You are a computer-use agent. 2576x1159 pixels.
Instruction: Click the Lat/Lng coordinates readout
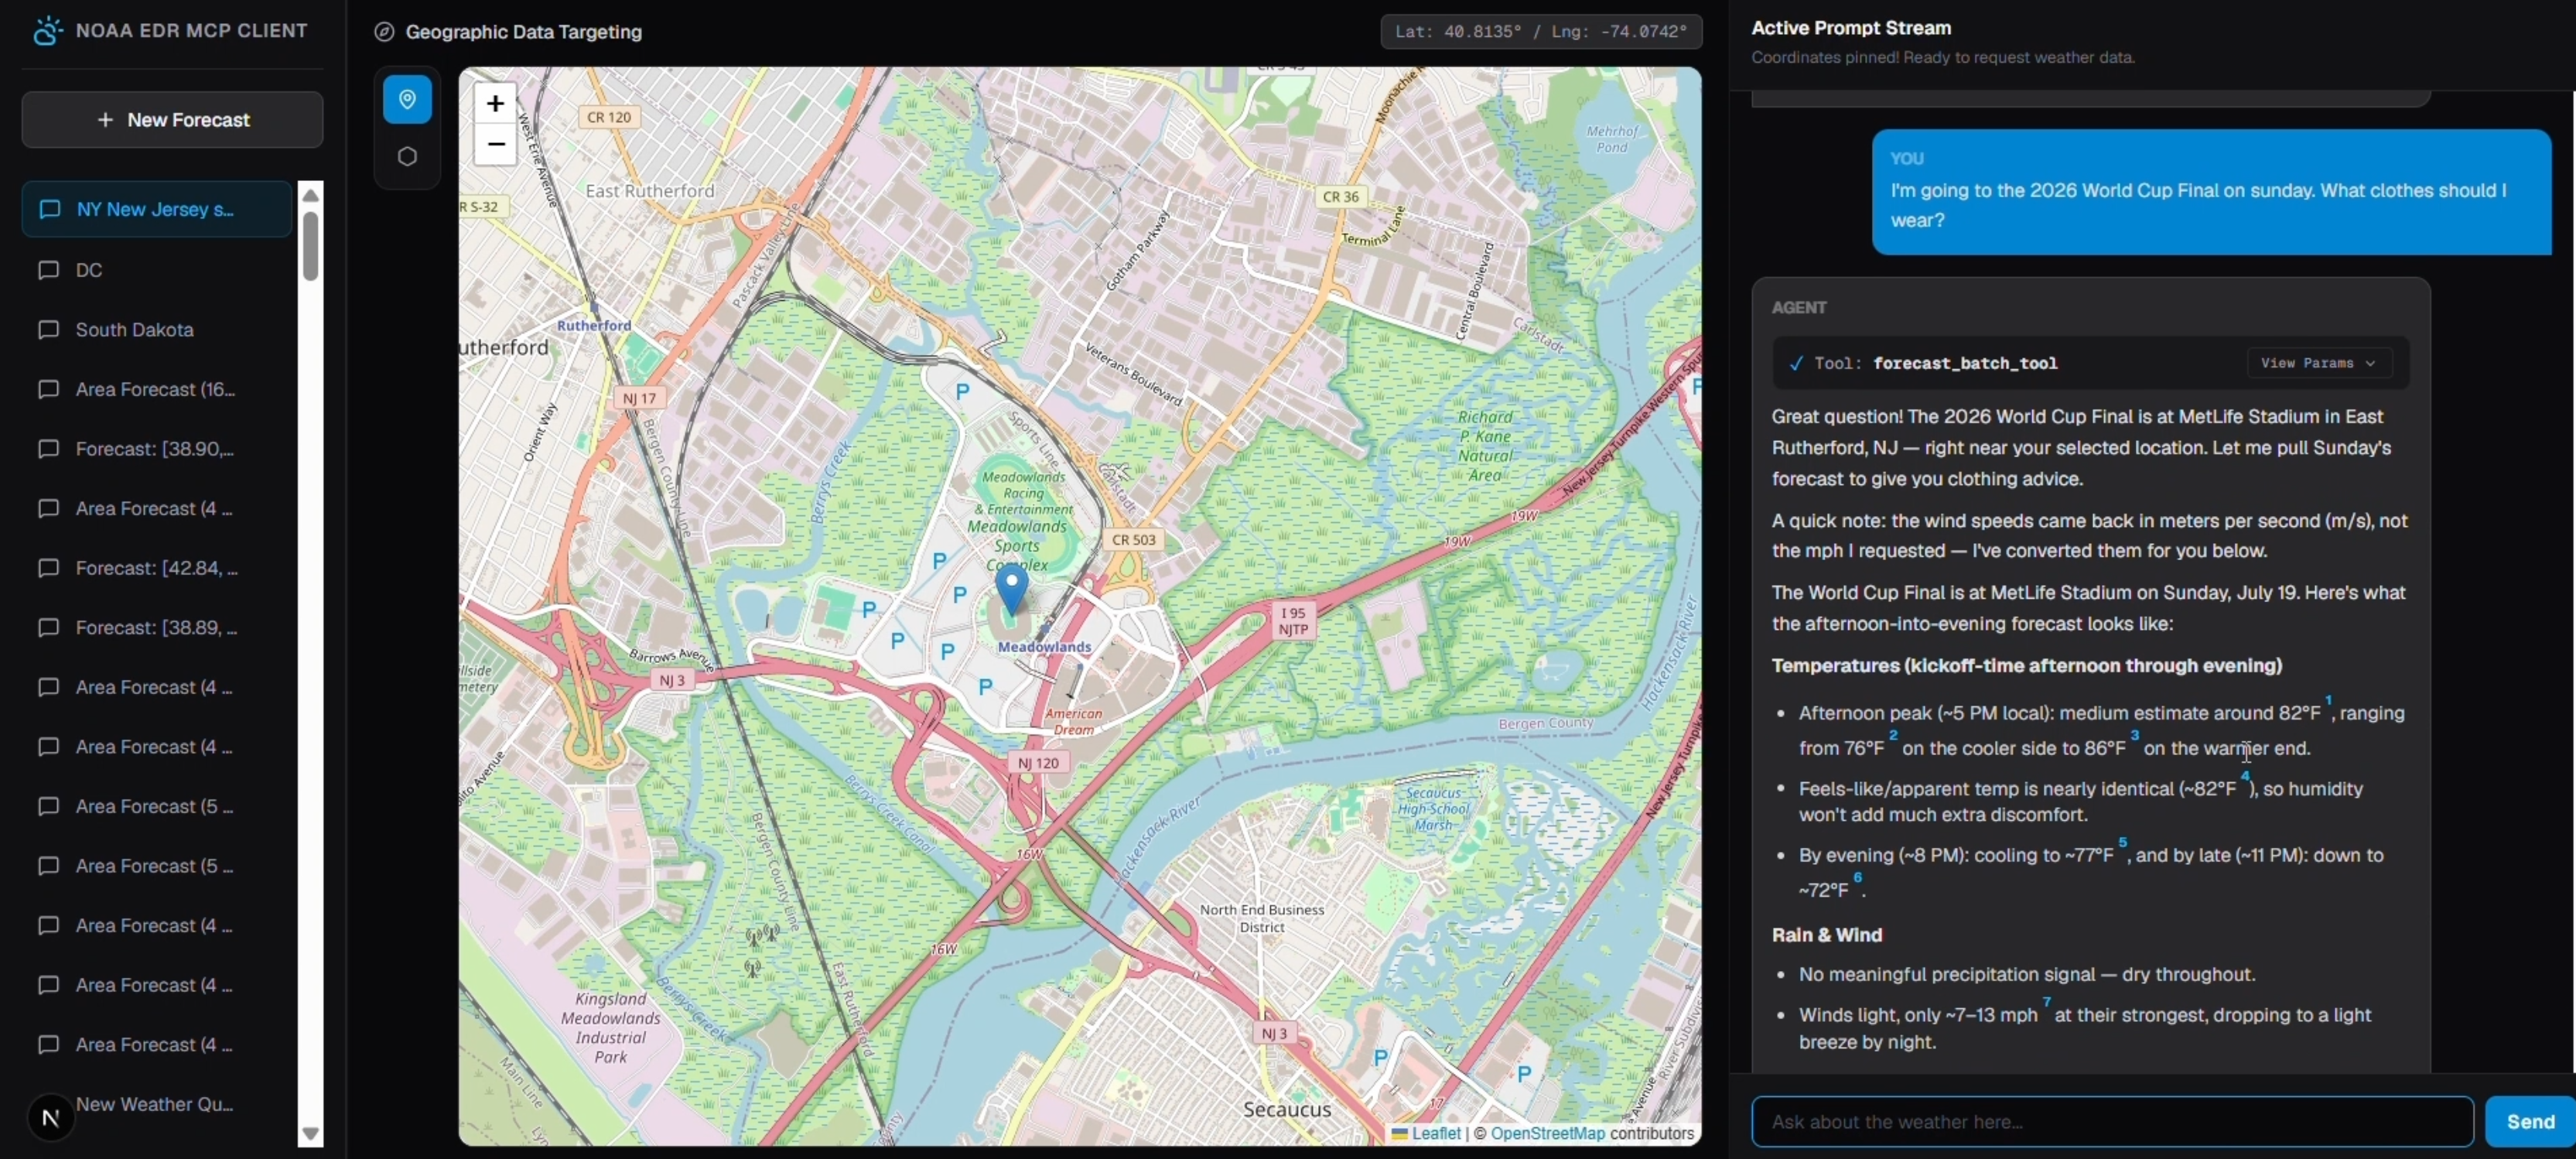[x=1541, y=32]
